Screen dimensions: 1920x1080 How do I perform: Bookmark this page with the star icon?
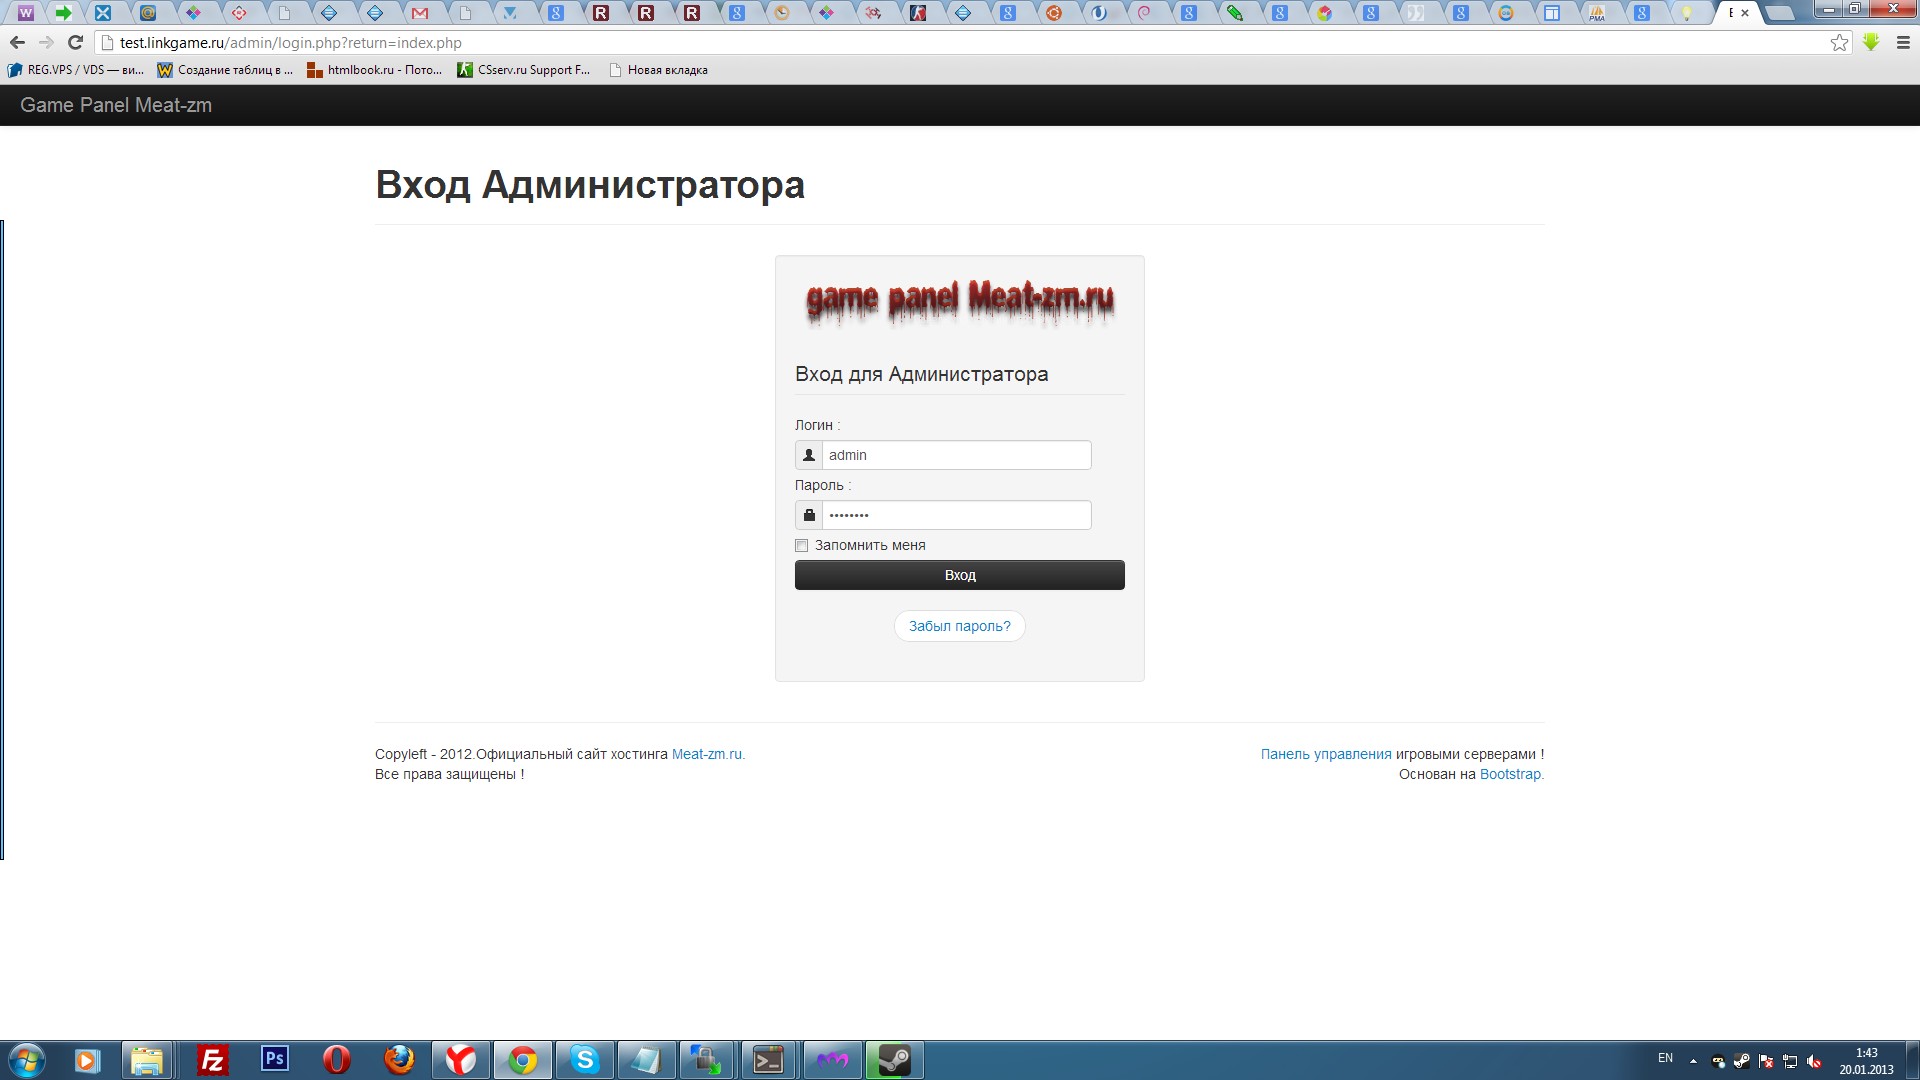coord(1839,43)
